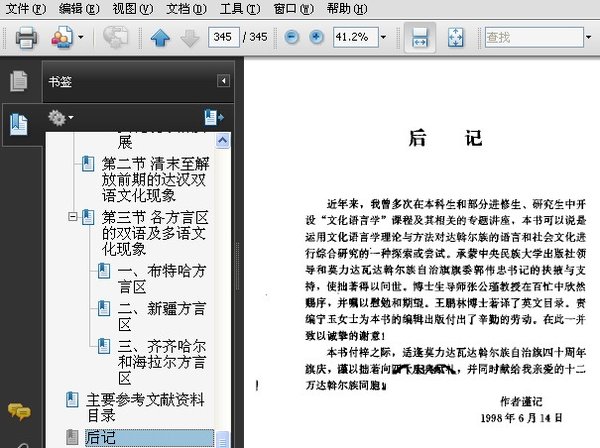Click bookmark icon beside 主要参考文献资料目录
Image resolution: width=600 pixels, height=448 pixels.
(x=72, y=399)
